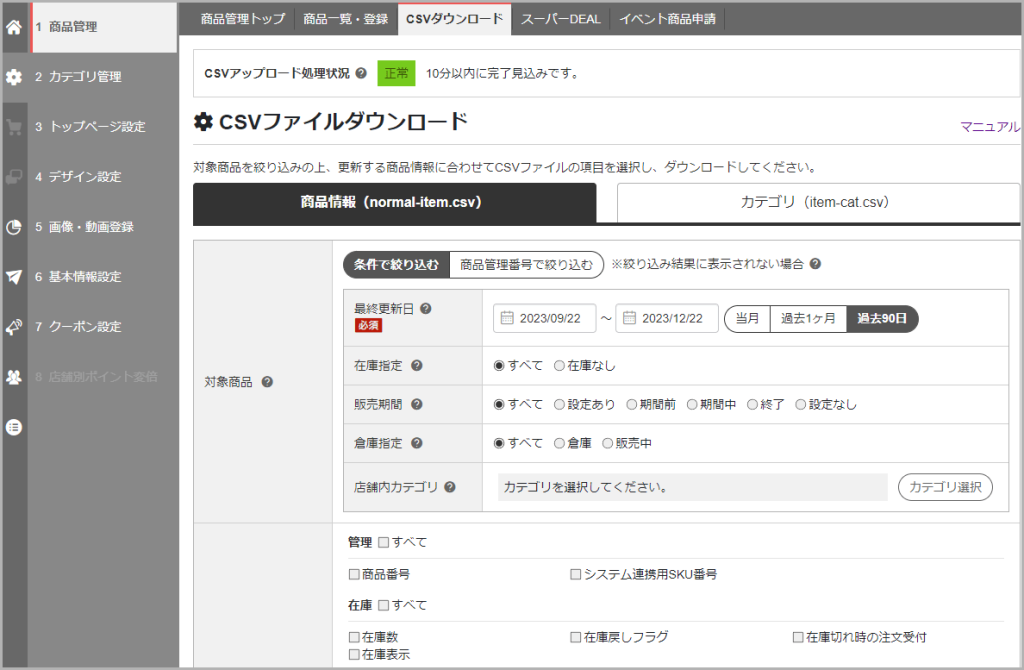Select the カテゴリ管理 gear icon
Image resolution: width=1024 pixels, height=670 pixels.
pyautogui.click(x=12, y=77)
